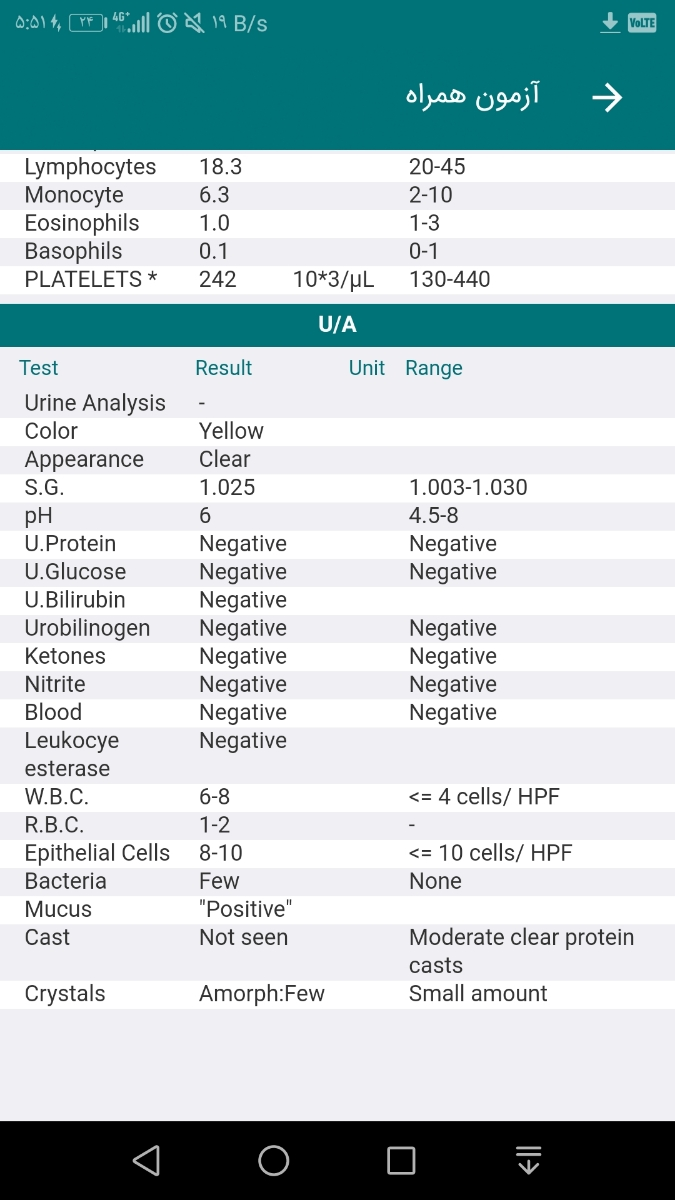
Task: Tap the battery indicator in the status bar
Action: [x=87, y=23]
